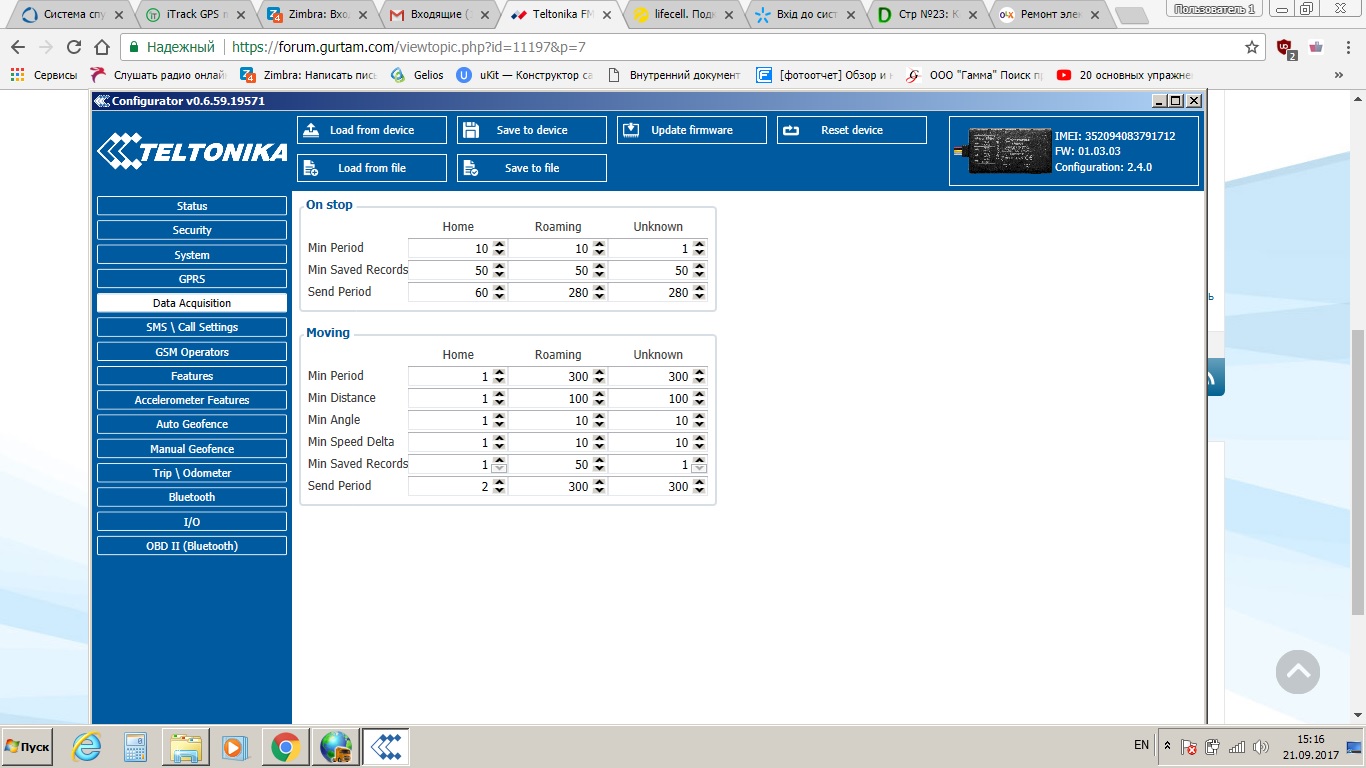Switch to SMS \ Call Settings section
Viewport: 1366px width, 768px height.
[x=192, y=327]
